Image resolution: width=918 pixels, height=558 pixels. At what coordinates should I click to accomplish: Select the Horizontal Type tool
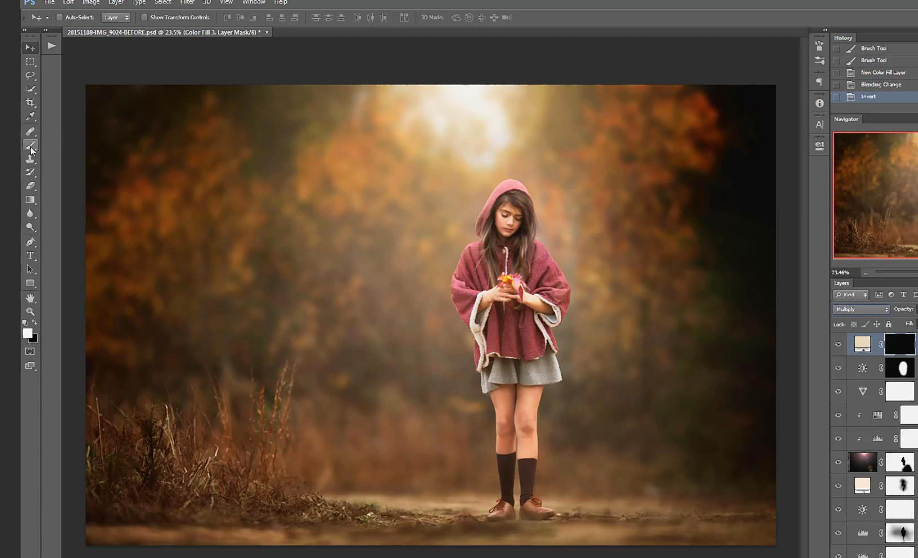(30, 256)
